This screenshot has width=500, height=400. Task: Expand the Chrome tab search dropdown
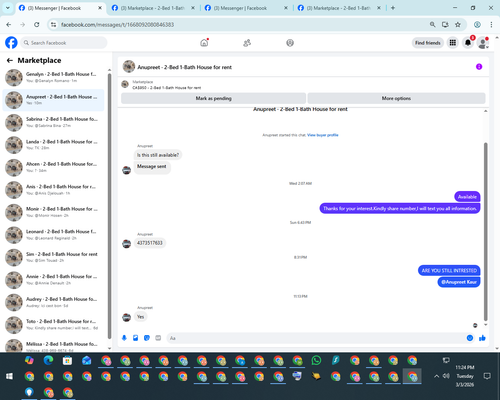[x=8, y=8]
